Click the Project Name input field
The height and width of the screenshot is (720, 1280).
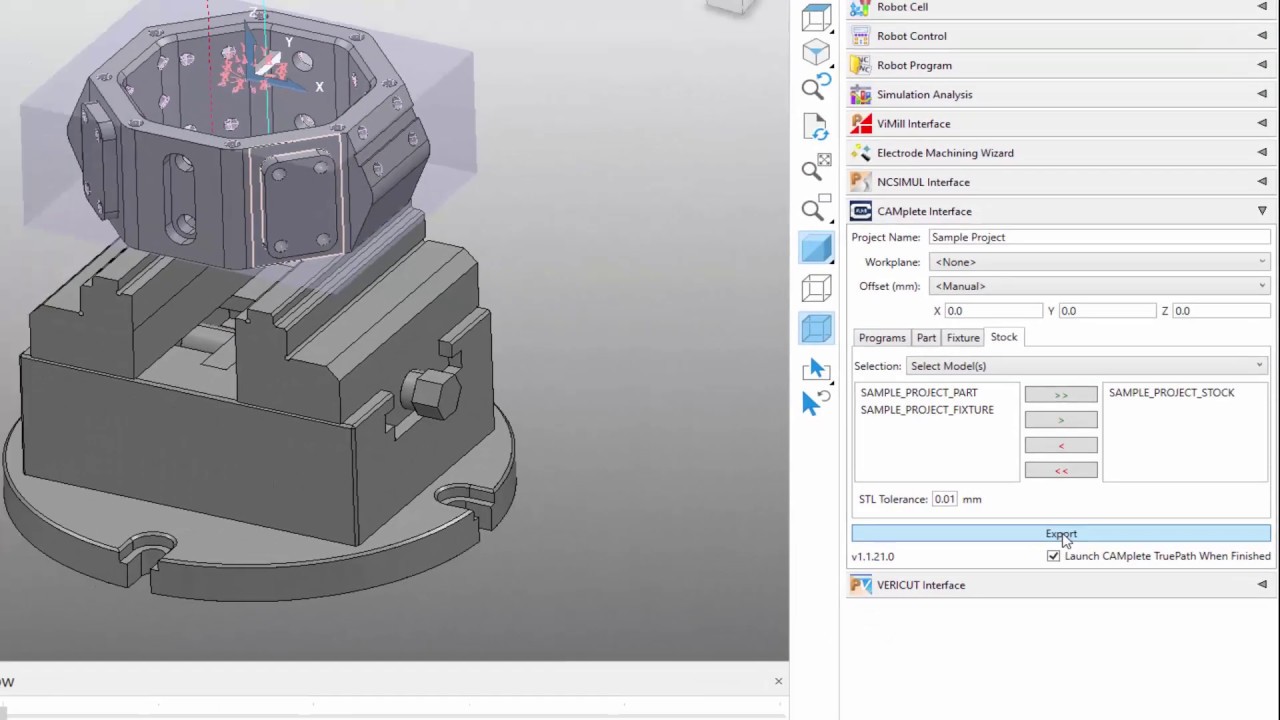pyautogui.click(x=1100, y=237)
